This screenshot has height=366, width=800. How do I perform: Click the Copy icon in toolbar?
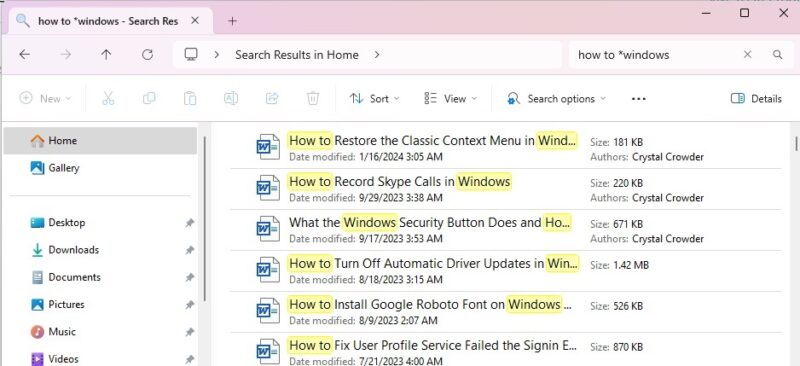[149, 99]
